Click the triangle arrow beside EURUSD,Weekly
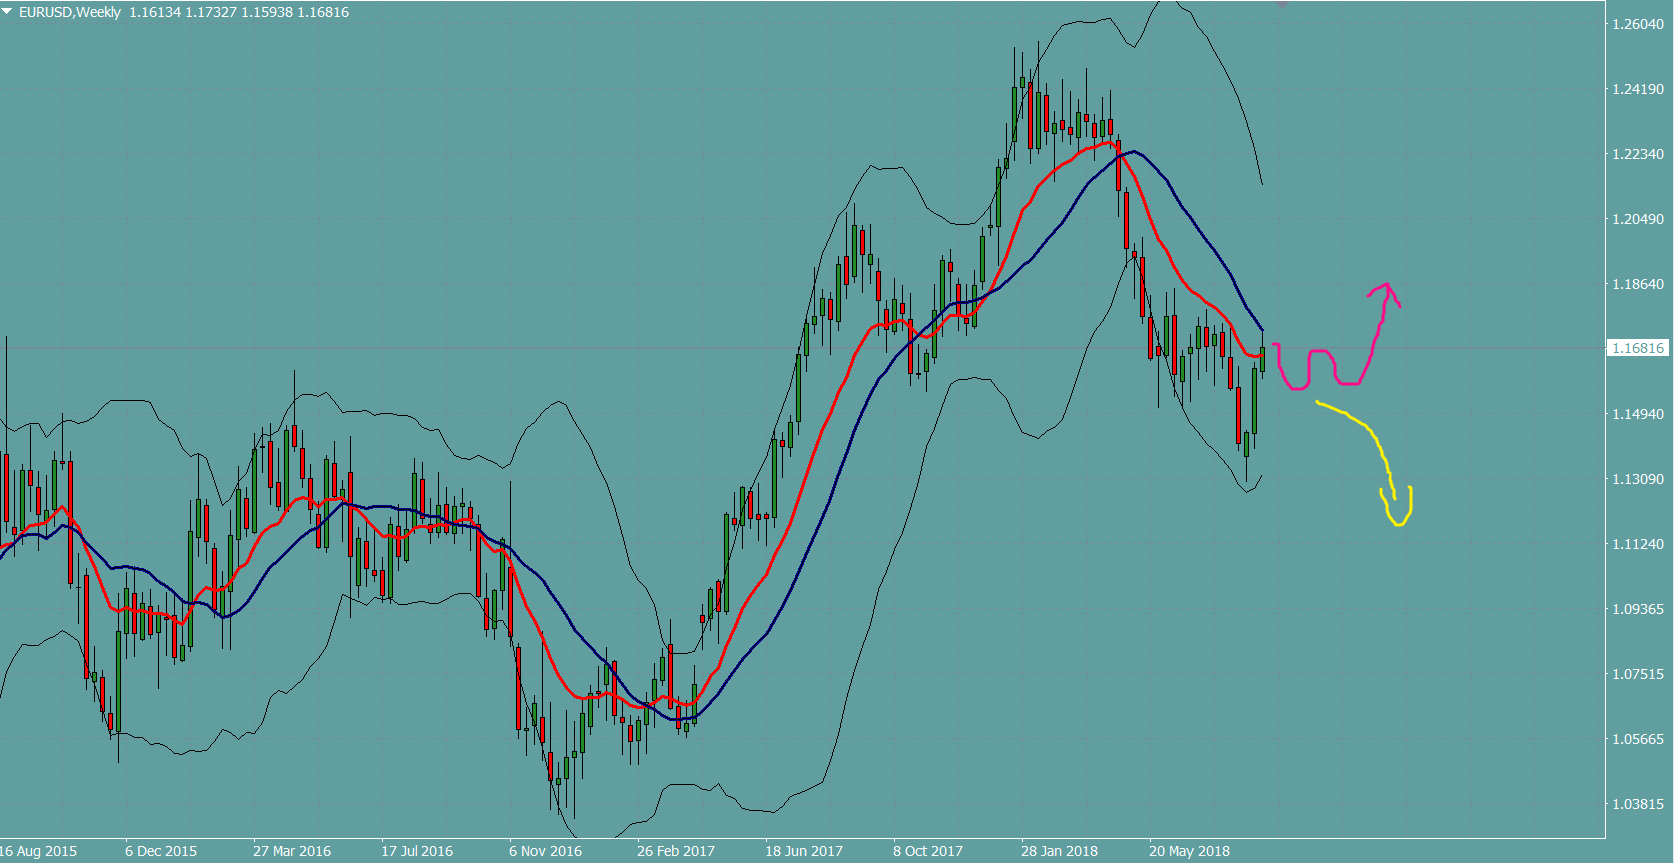The image size is (1675, 863). (x=7, y=11)
